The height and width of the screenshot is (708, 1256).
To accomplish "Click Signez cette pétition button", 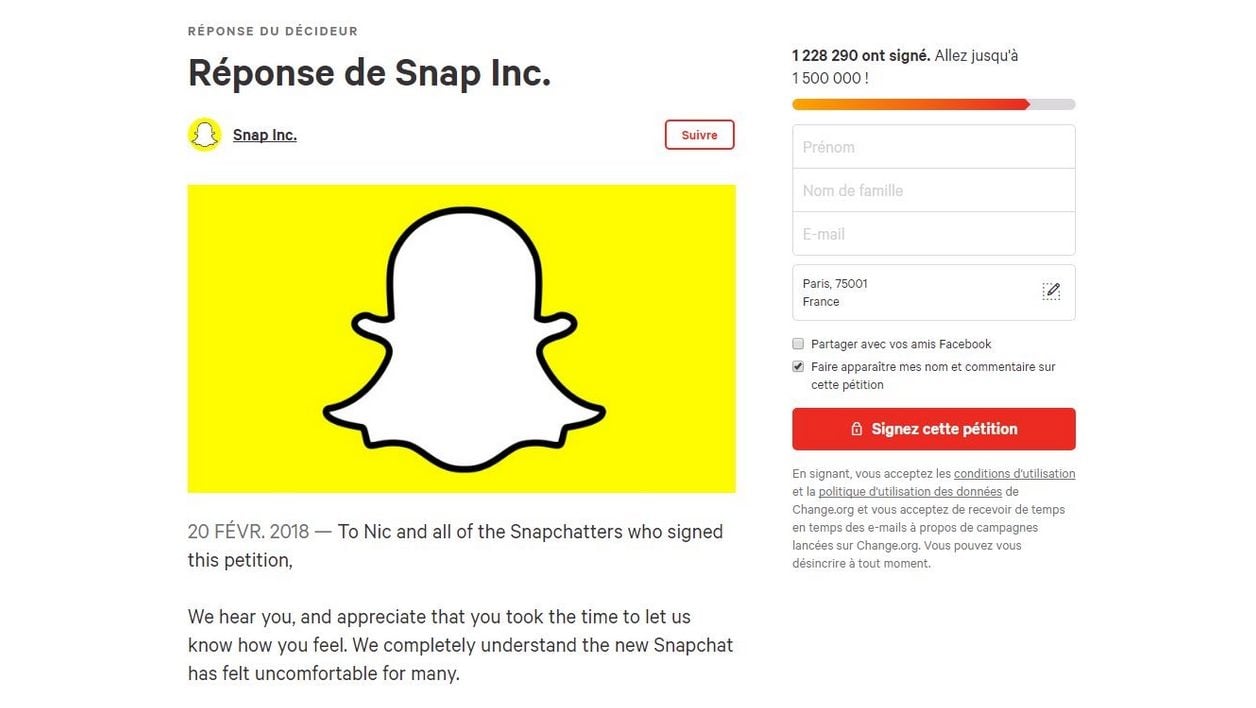I will coord(933,429).
